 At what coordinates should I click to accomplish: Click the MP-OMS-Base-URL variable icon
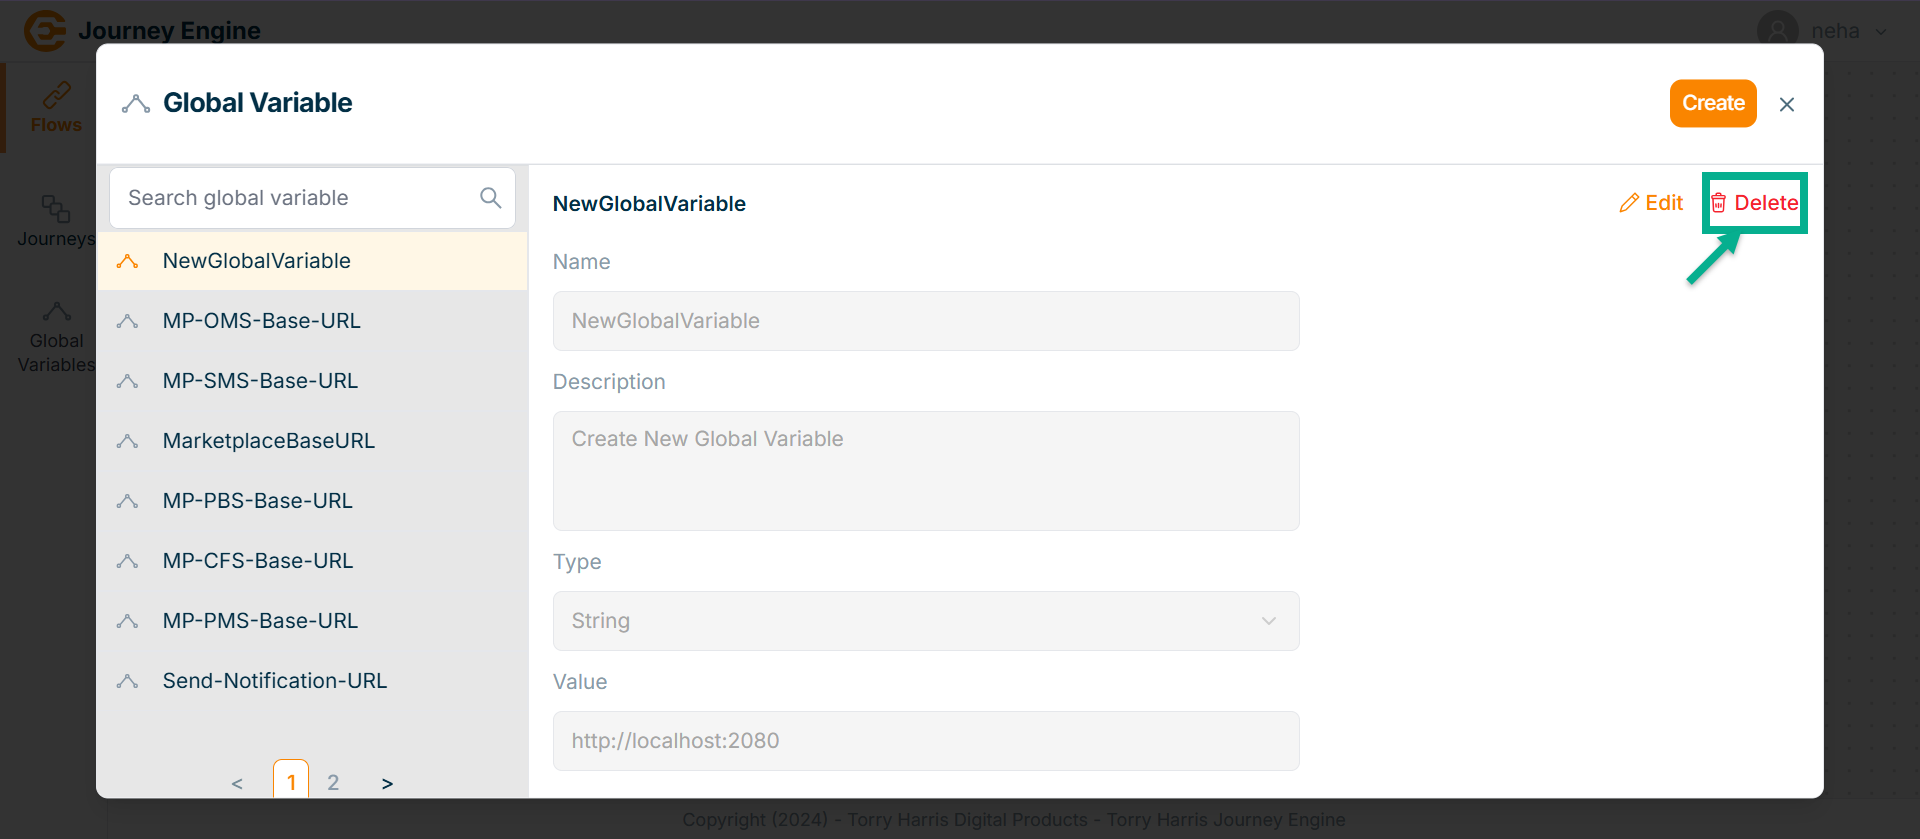point(127,321)
